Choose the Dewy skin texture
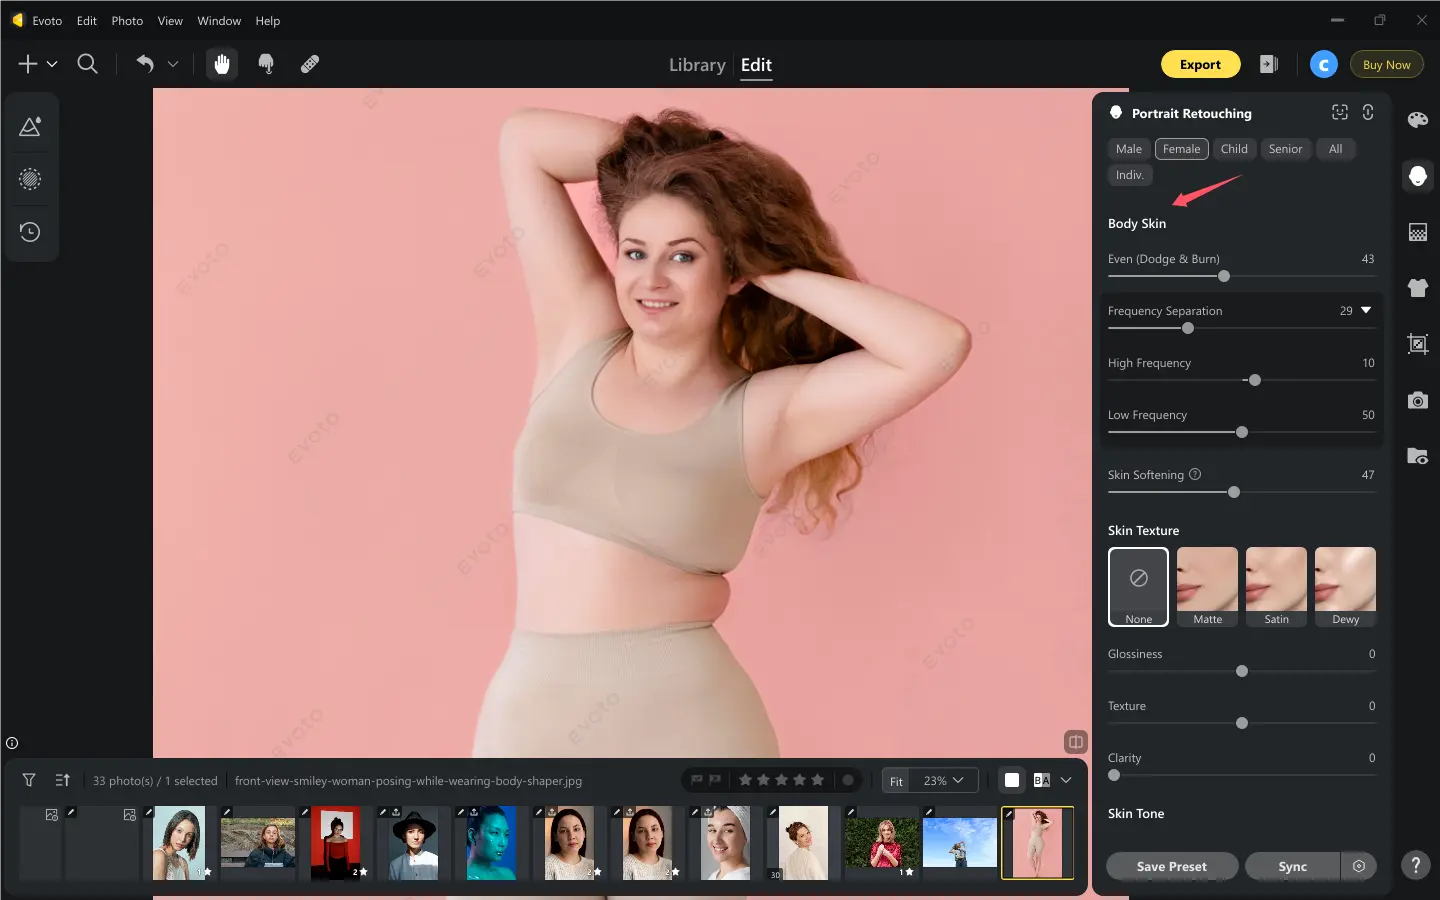Viewport: 1440px width, 900px height. [1345, 587]
